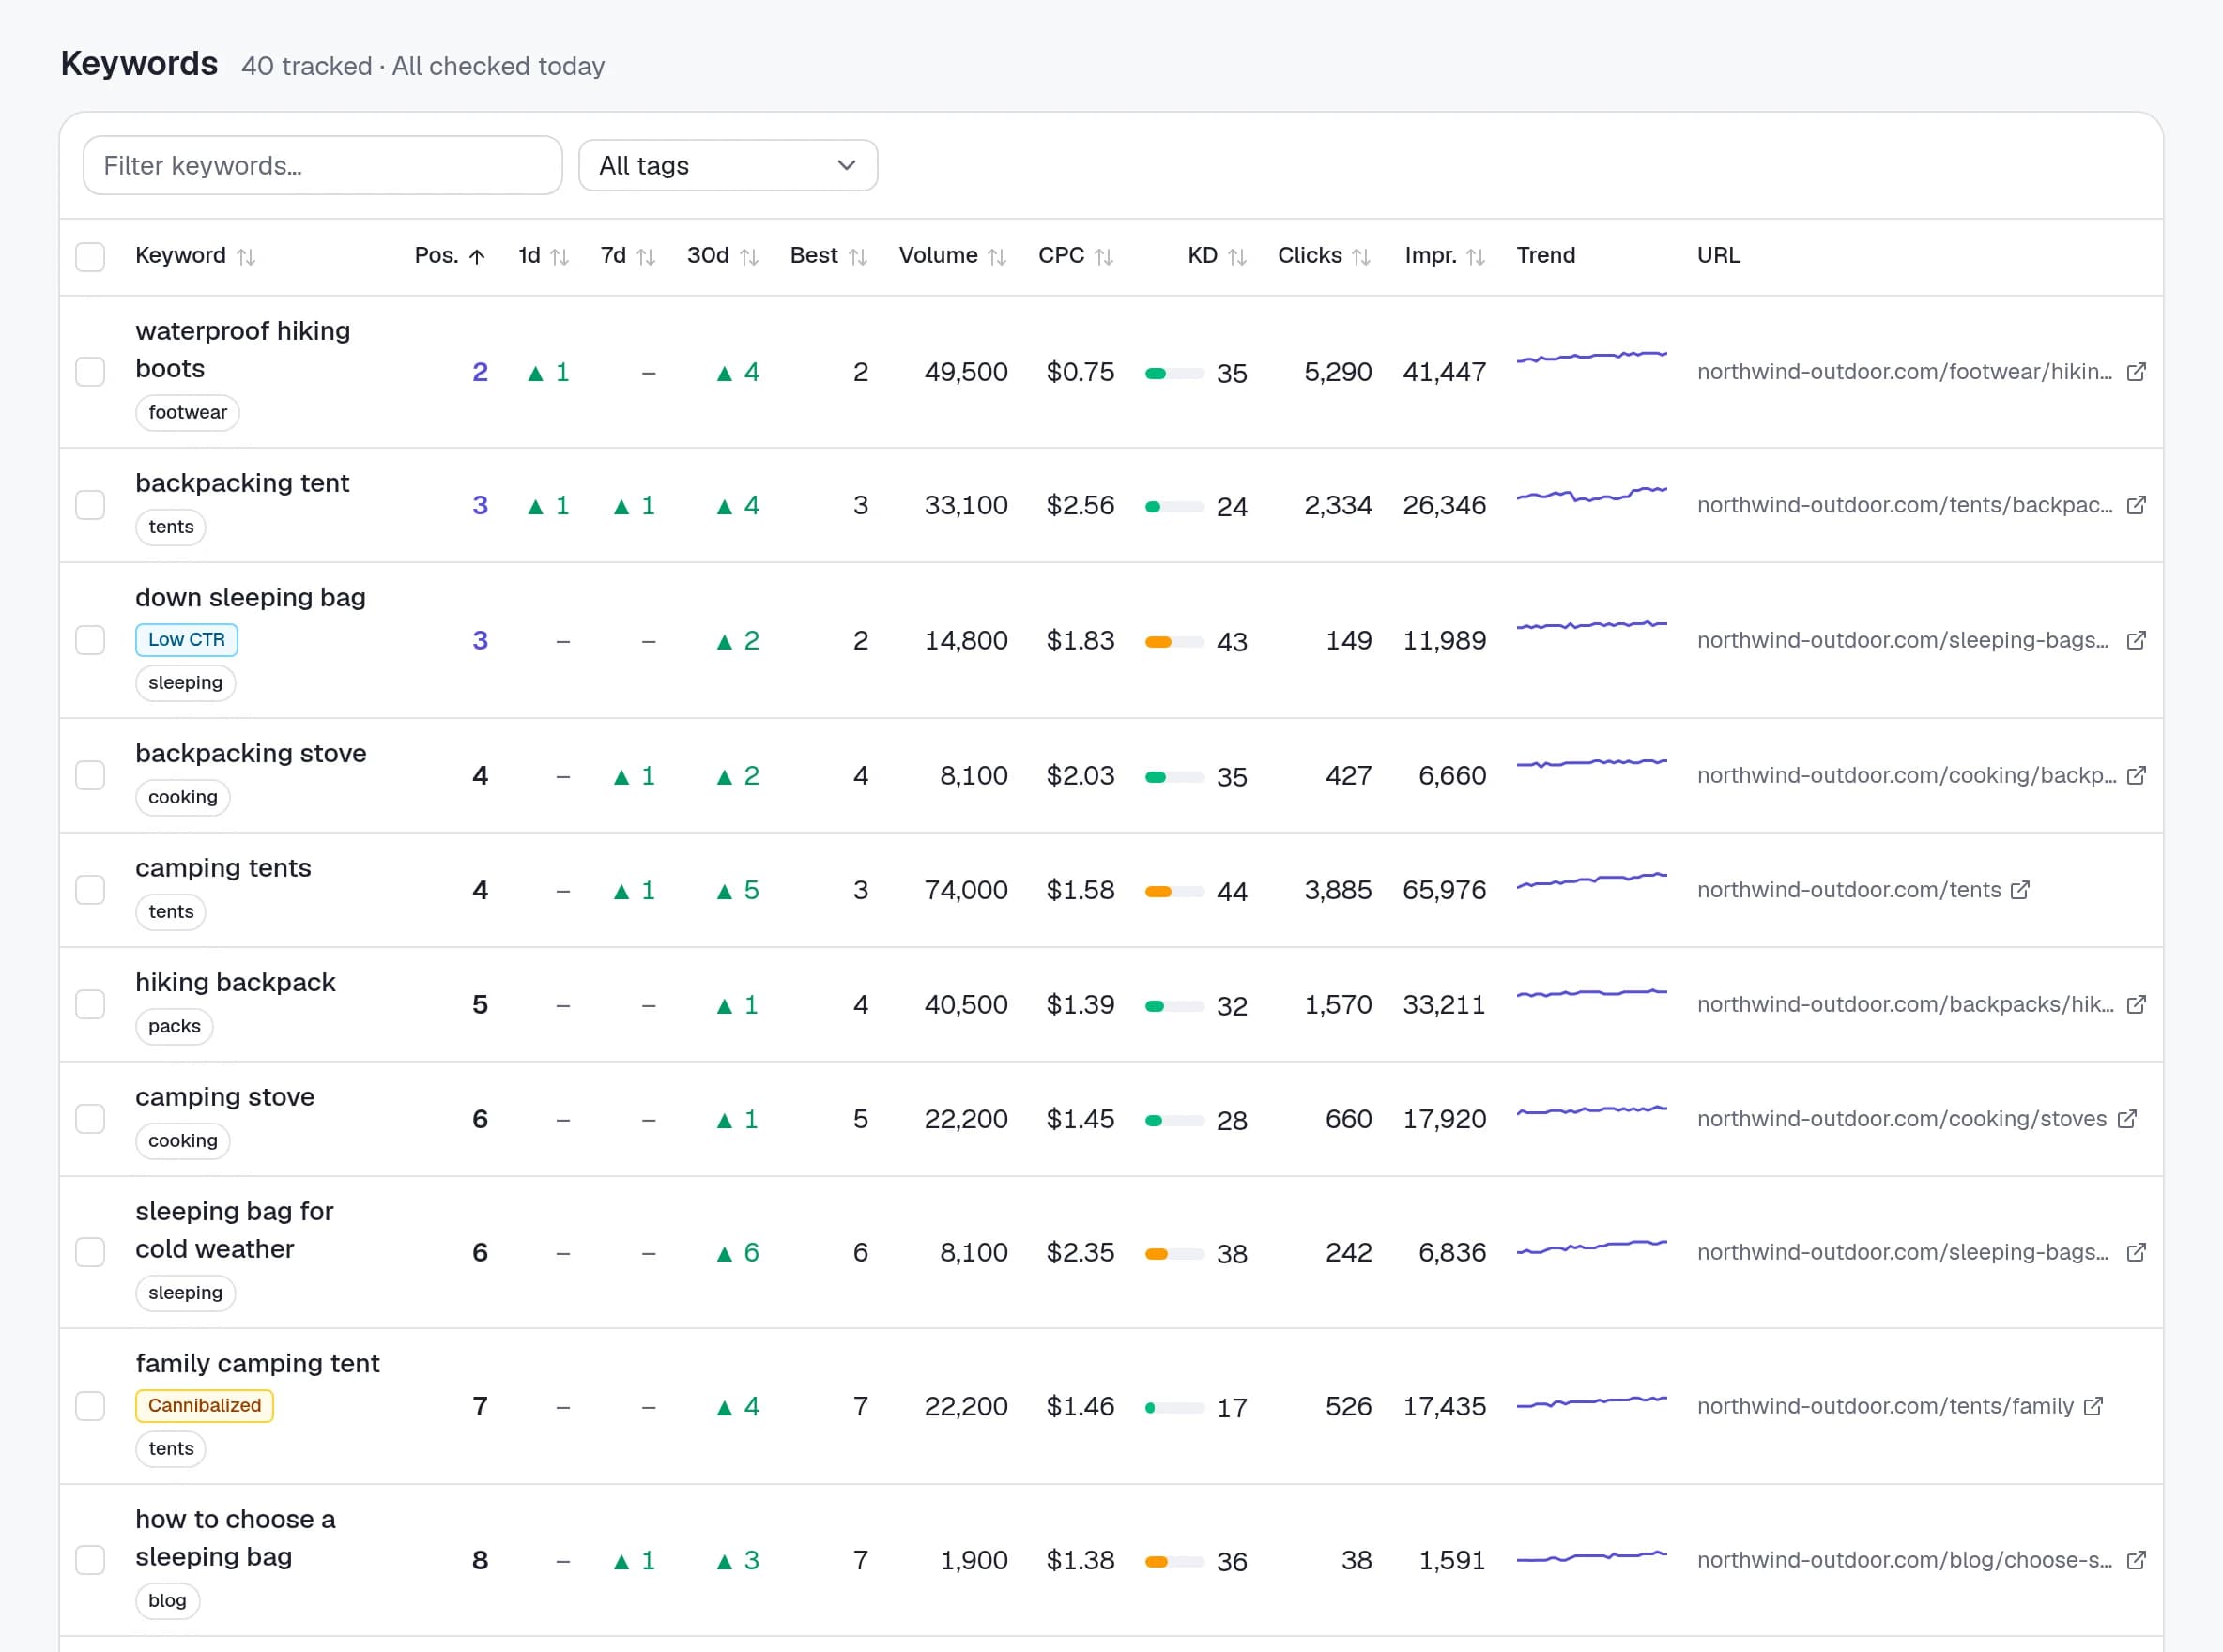This screenshot has width=2223, height=1652.
Task: Open the northwind-outdoor.com/tents/family link
Action: [1885, 1406]
